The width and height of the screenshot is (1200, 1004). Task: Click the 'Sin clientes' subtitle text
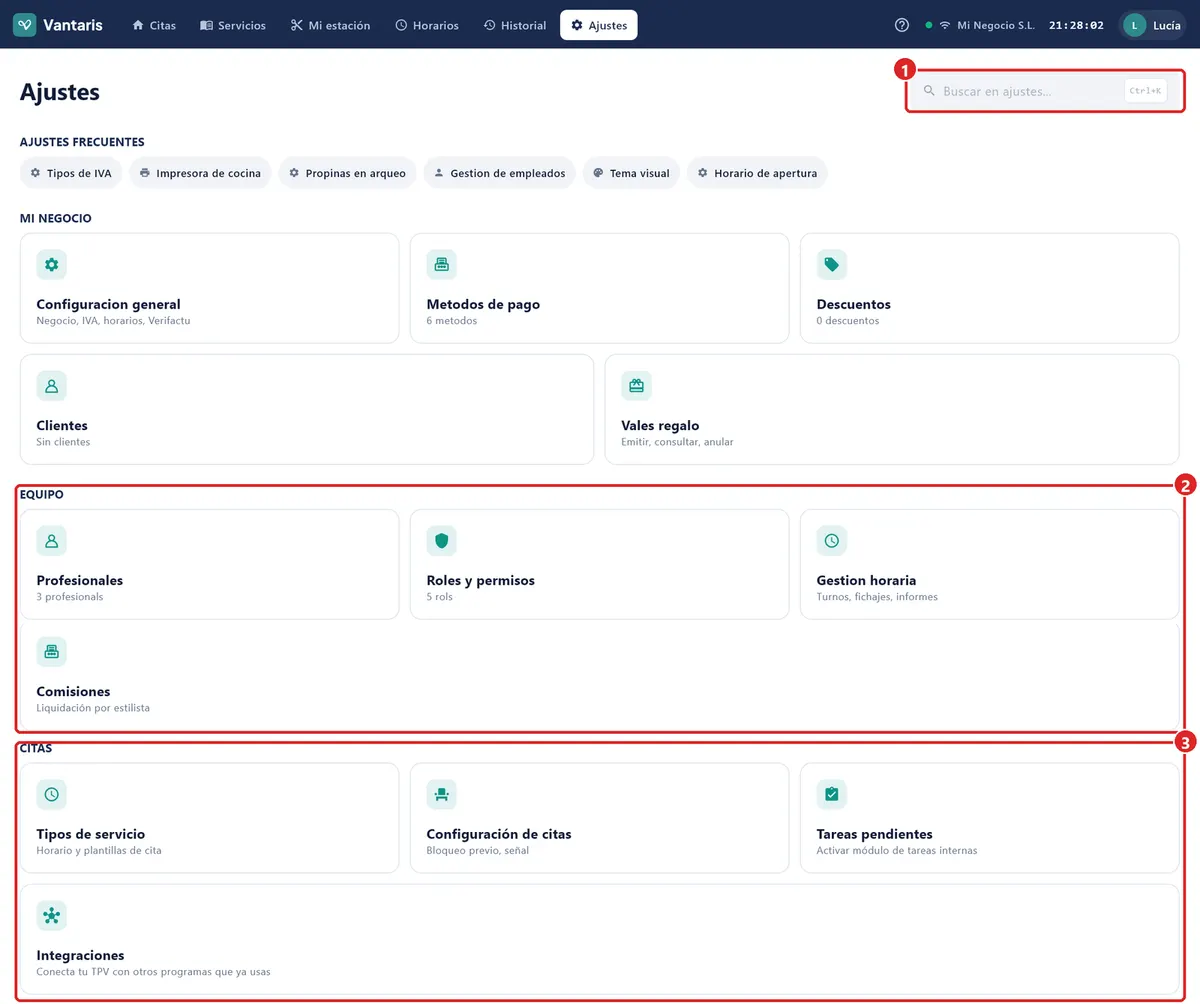pos(63,442)
